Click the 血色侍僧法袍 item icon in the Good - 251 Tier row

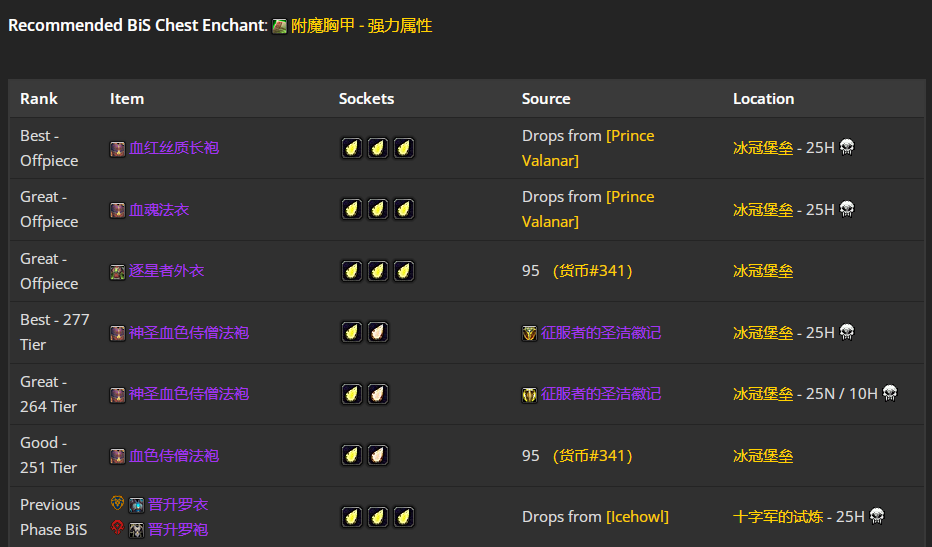118,457
